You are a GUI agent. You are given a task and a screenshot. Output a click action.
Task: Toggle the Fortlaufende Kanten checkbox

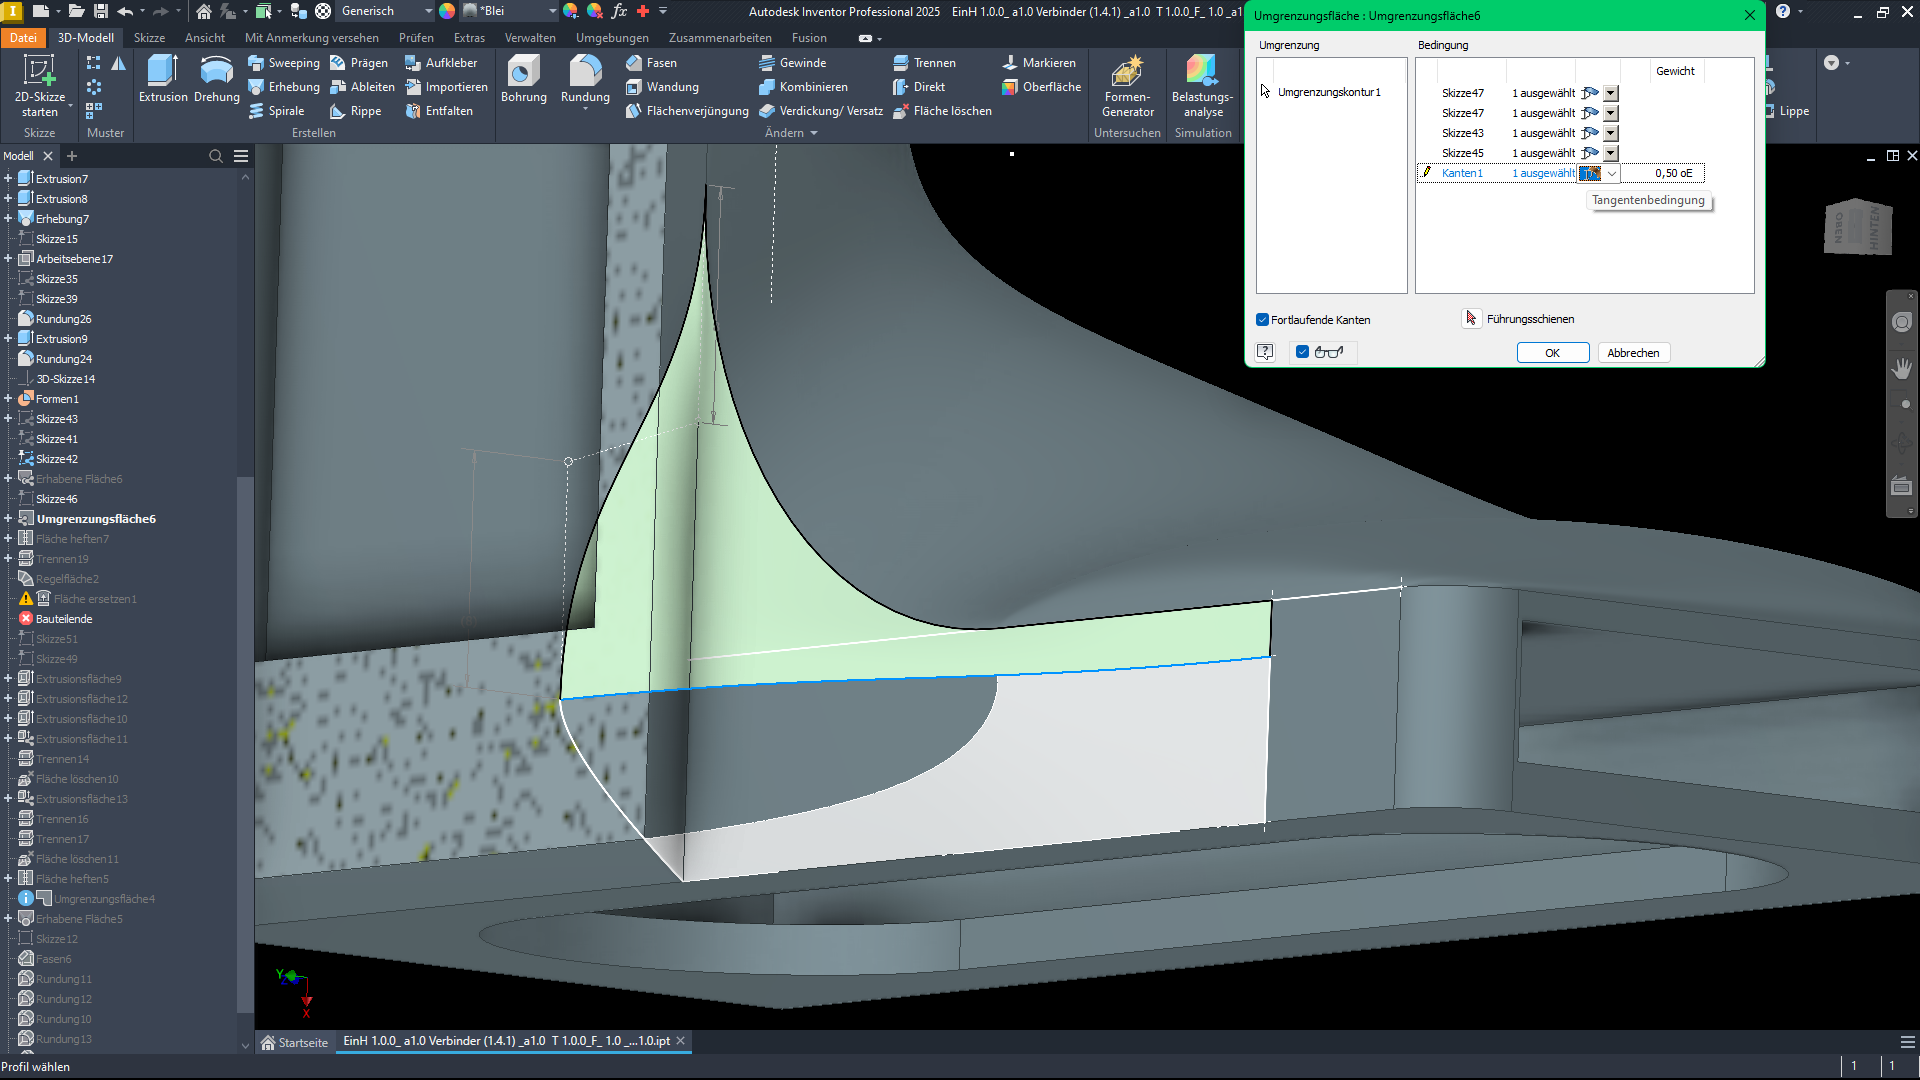1262,320
